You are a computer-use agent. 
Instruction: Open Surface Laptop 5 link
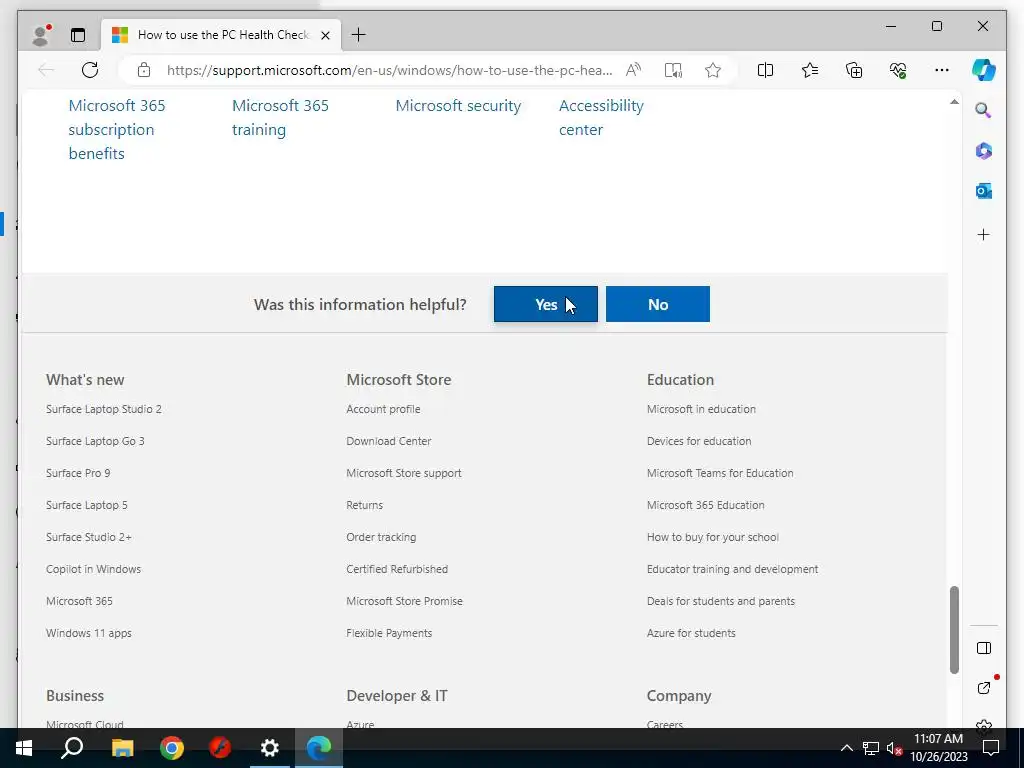pos(87,505)
